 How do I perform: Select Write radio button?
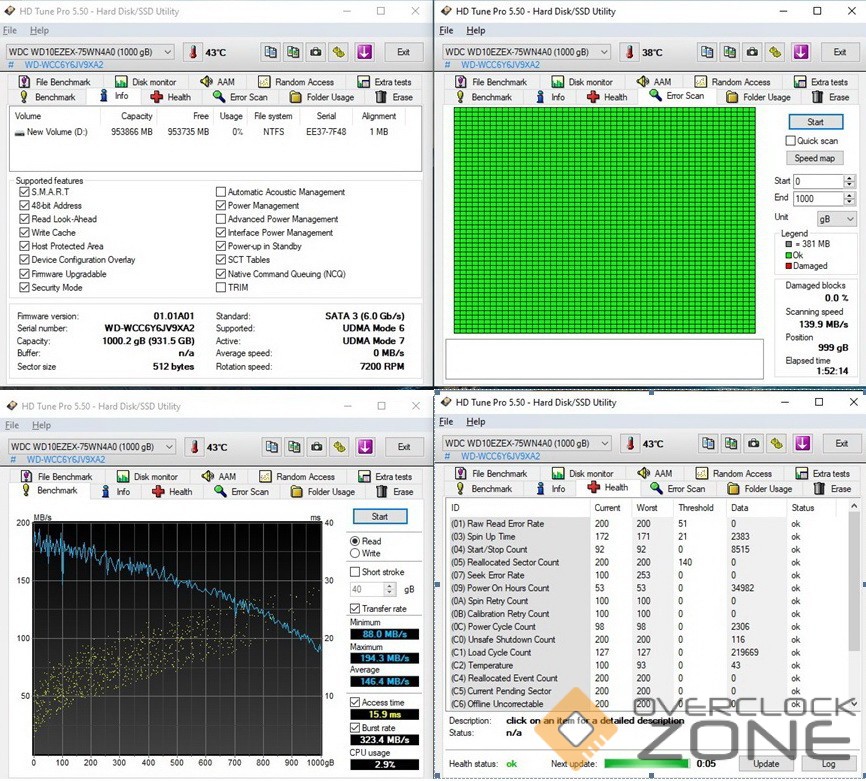click(x=355, y=553)
